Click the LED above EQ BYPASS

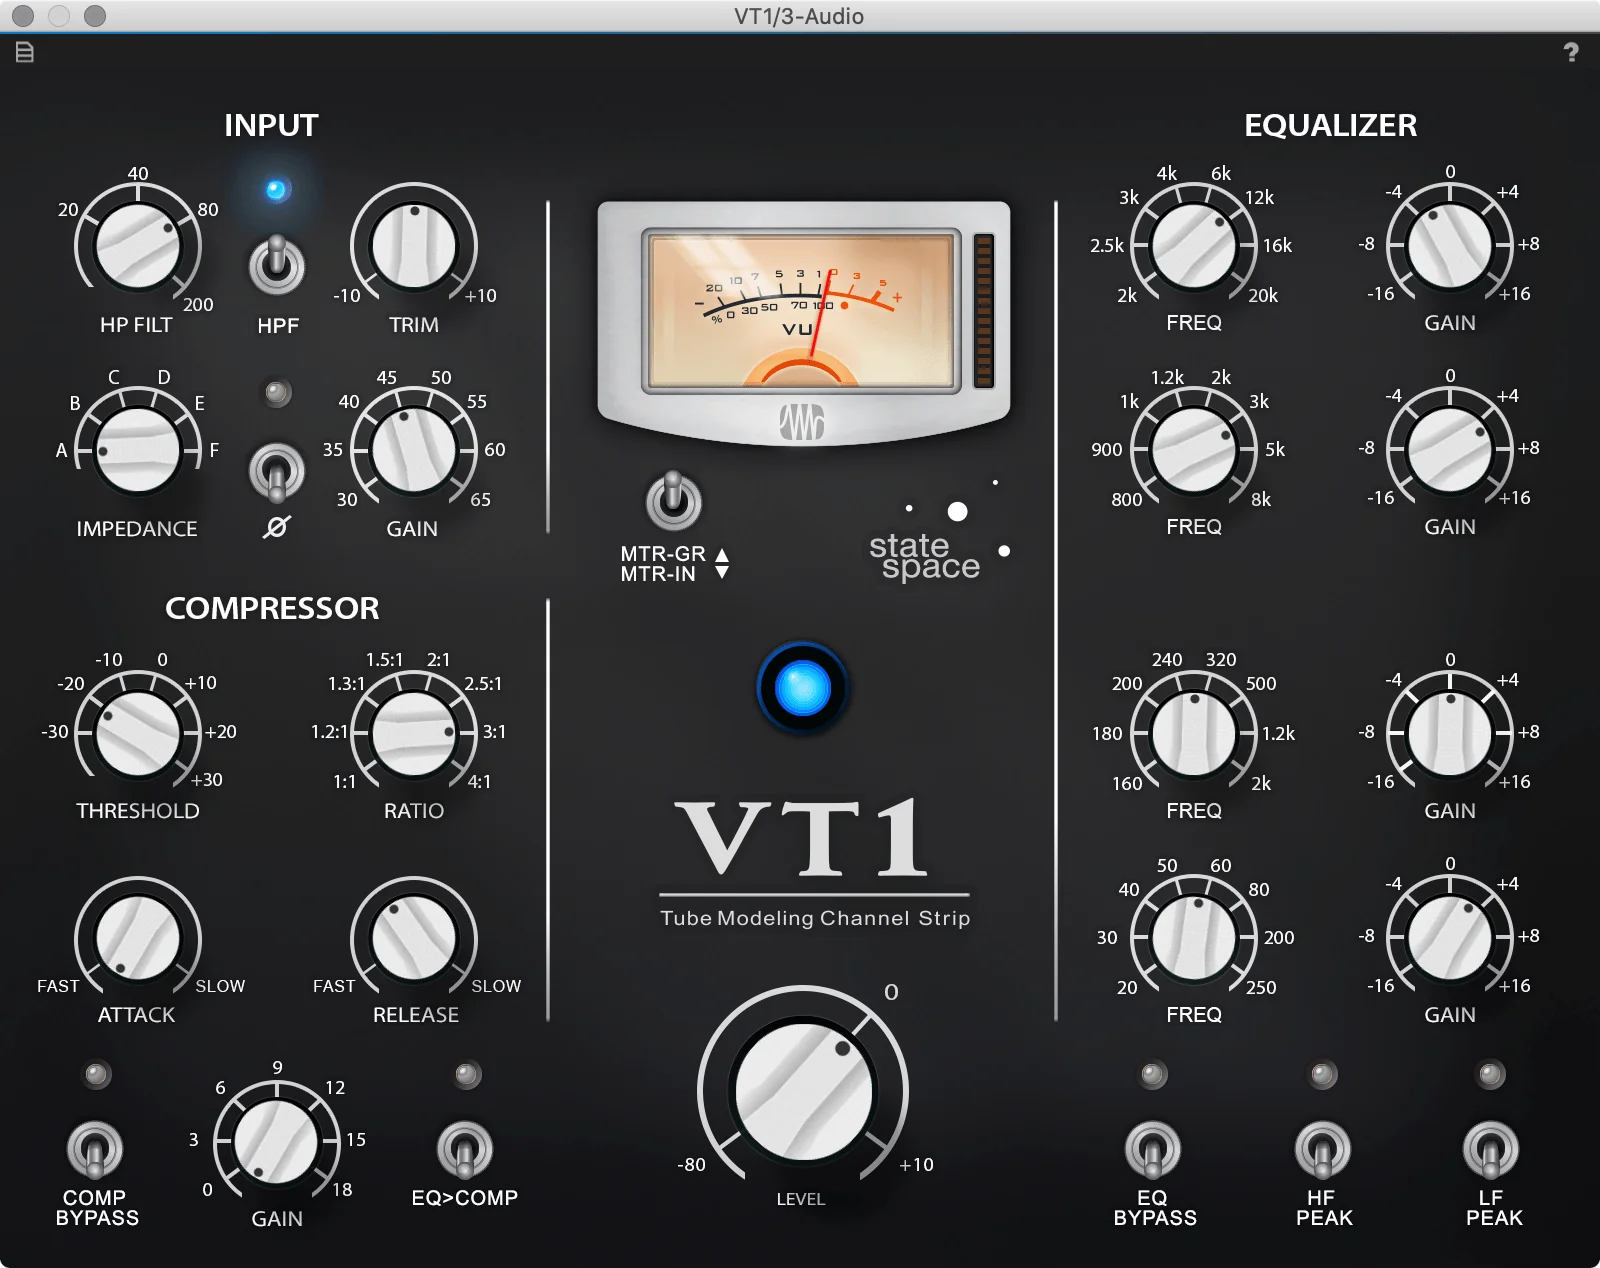pos(1153,1075)
